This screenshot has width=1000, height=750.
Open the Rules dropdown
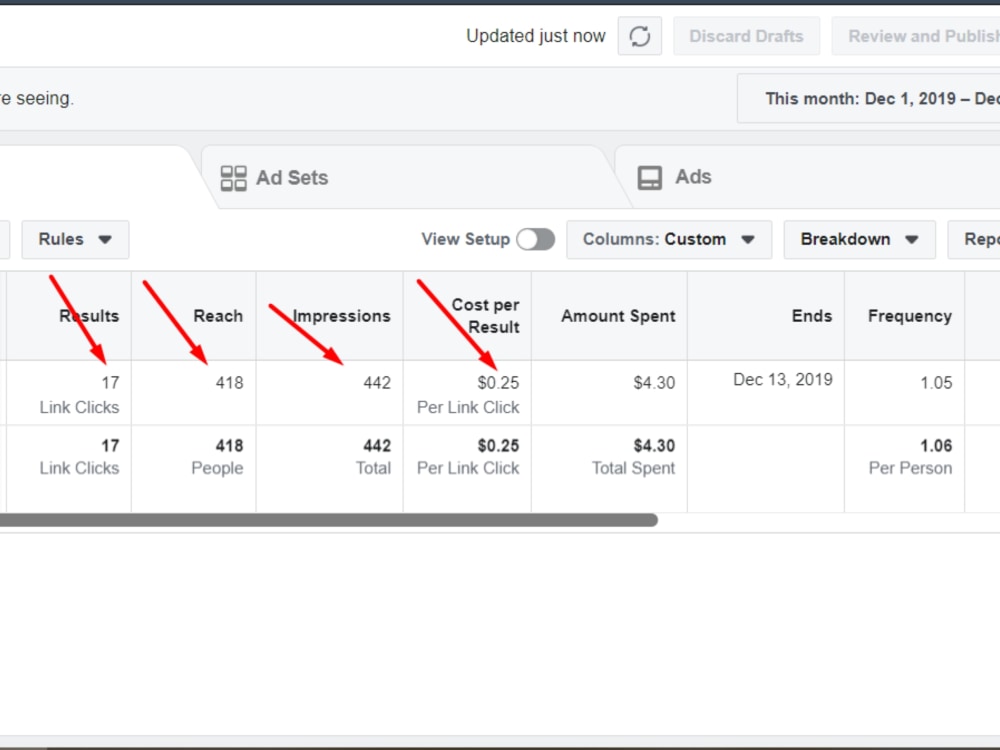[75, 240]
